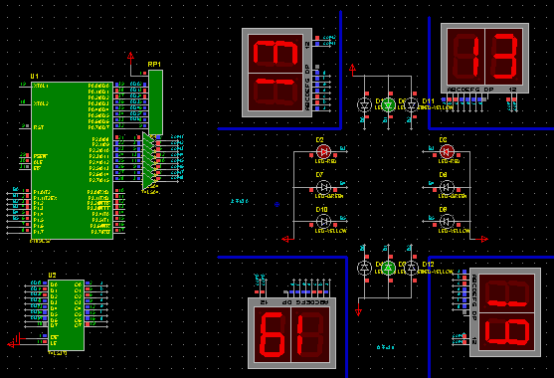Click the RST pin on U1
The width and height of the screenshot is (554, 378).
click(x=39, y=127)
